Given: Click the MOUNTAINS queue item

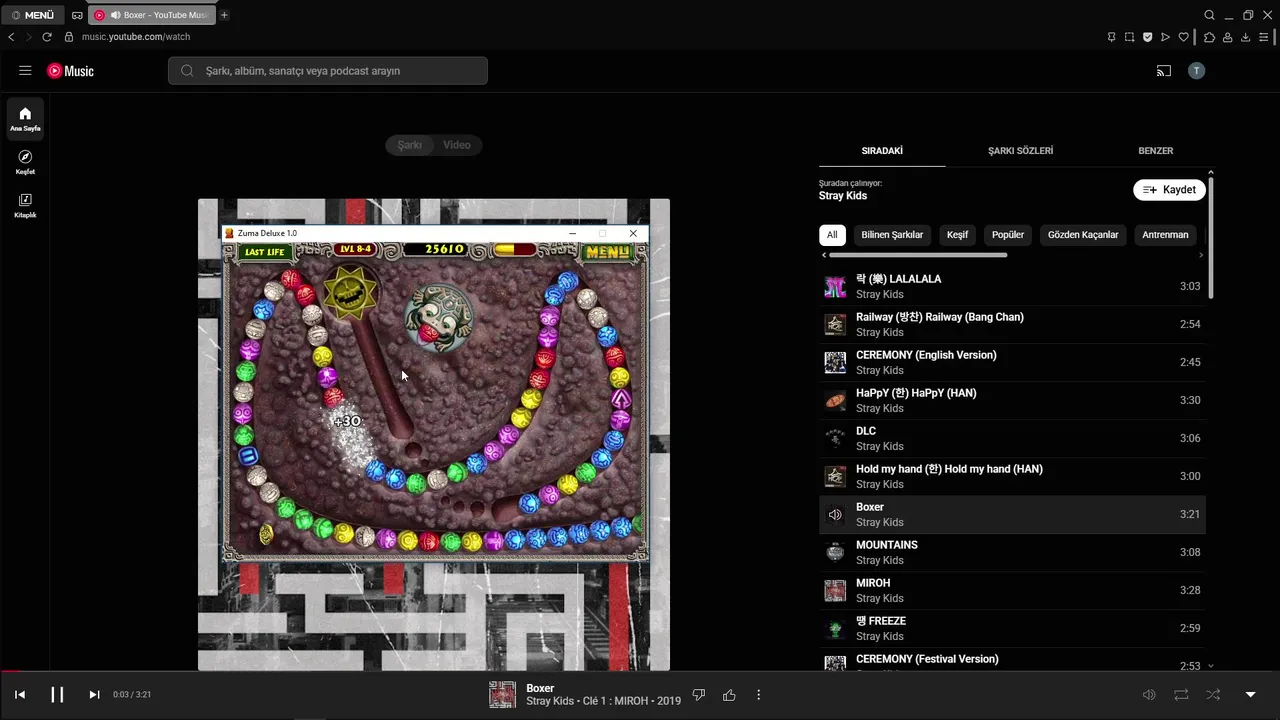Looking at the screenshot, I should [x=1012, y=552].
